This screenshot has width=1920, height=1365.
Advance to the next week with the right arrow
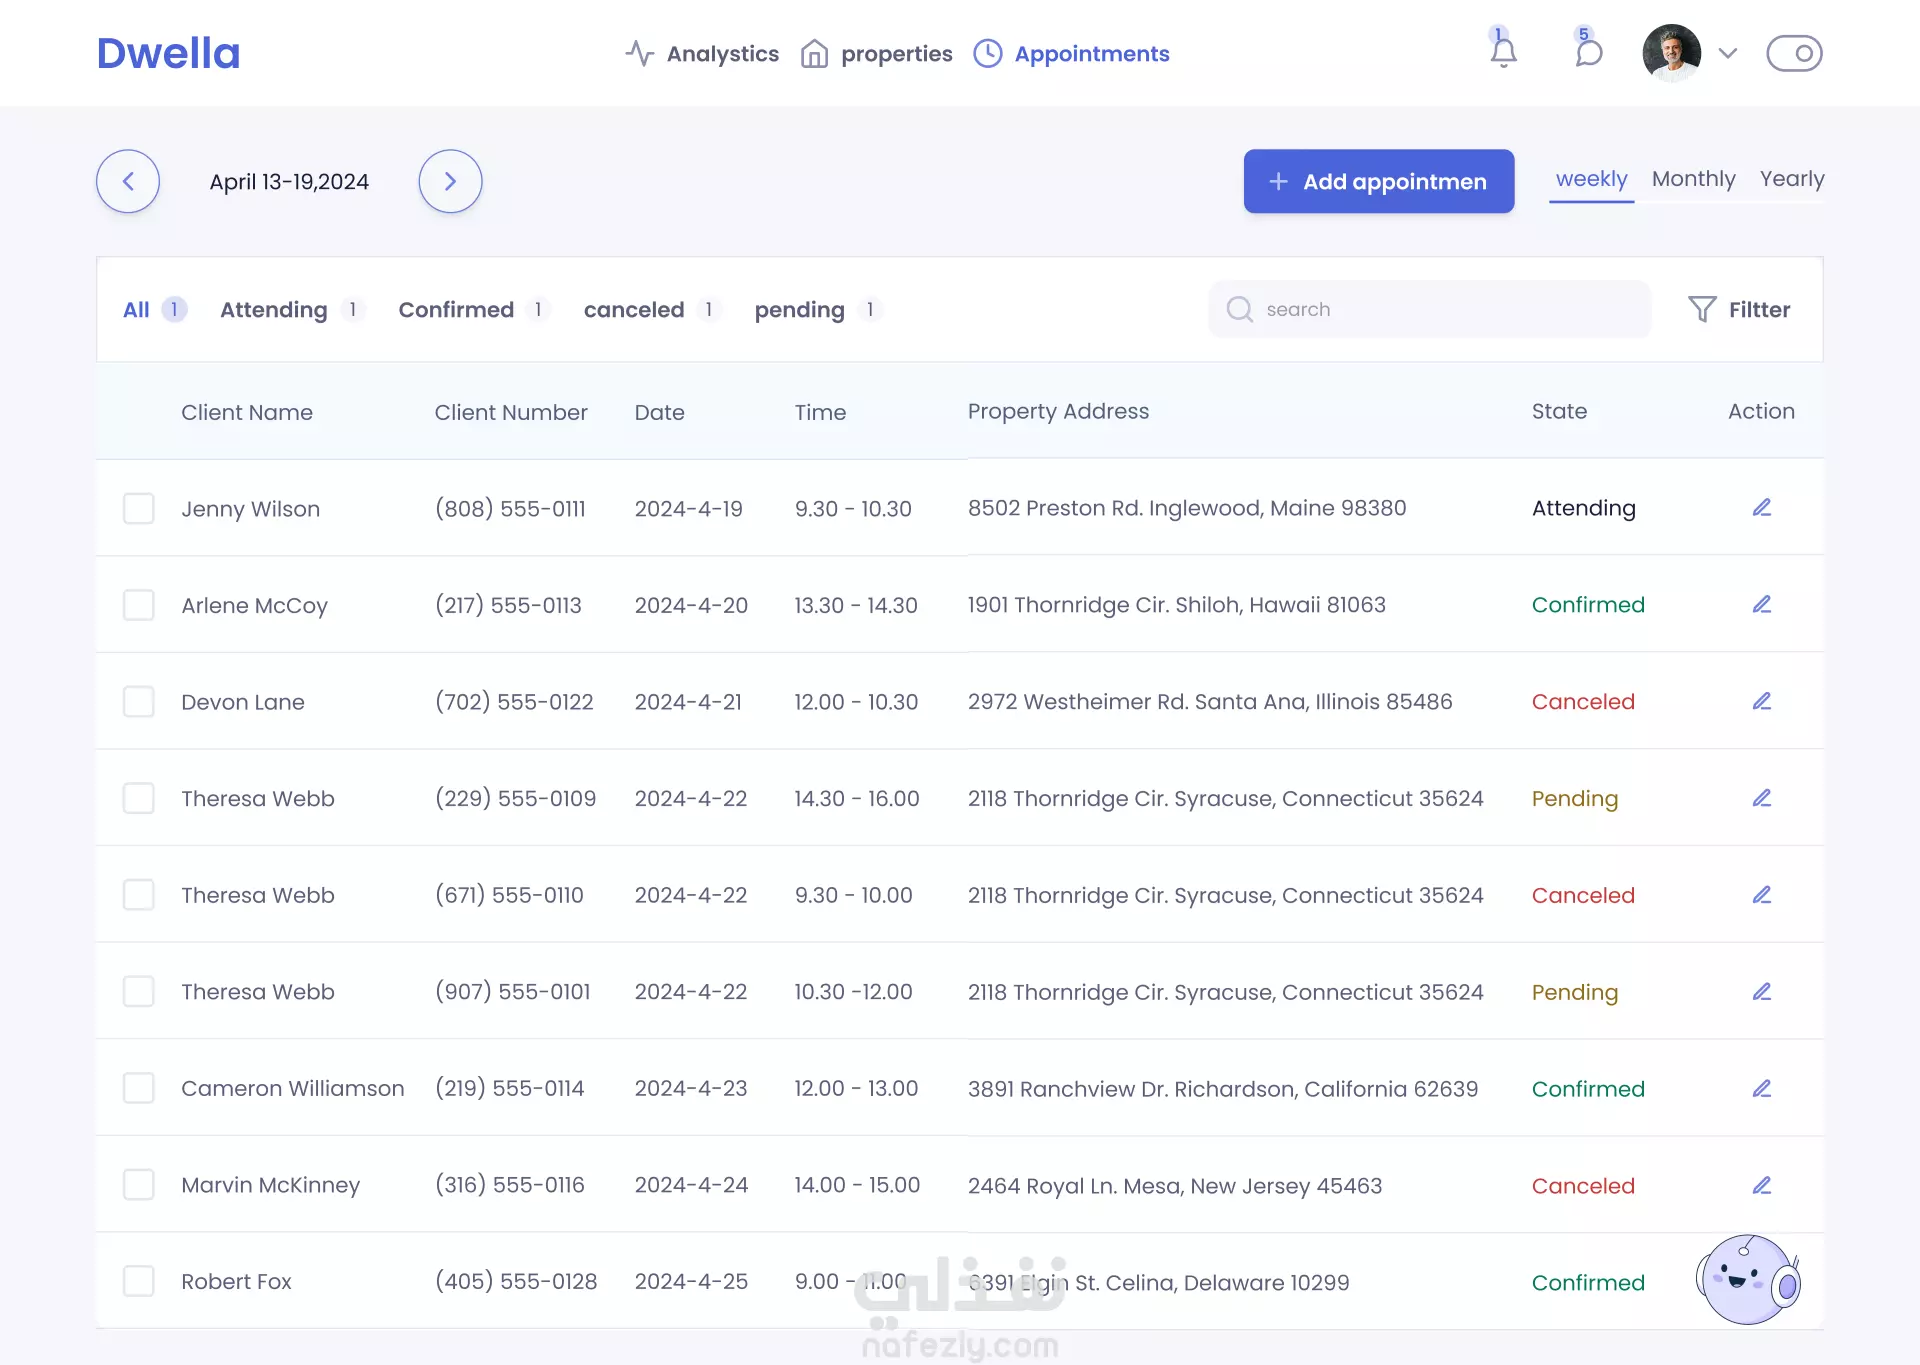(x=450, y=181)
